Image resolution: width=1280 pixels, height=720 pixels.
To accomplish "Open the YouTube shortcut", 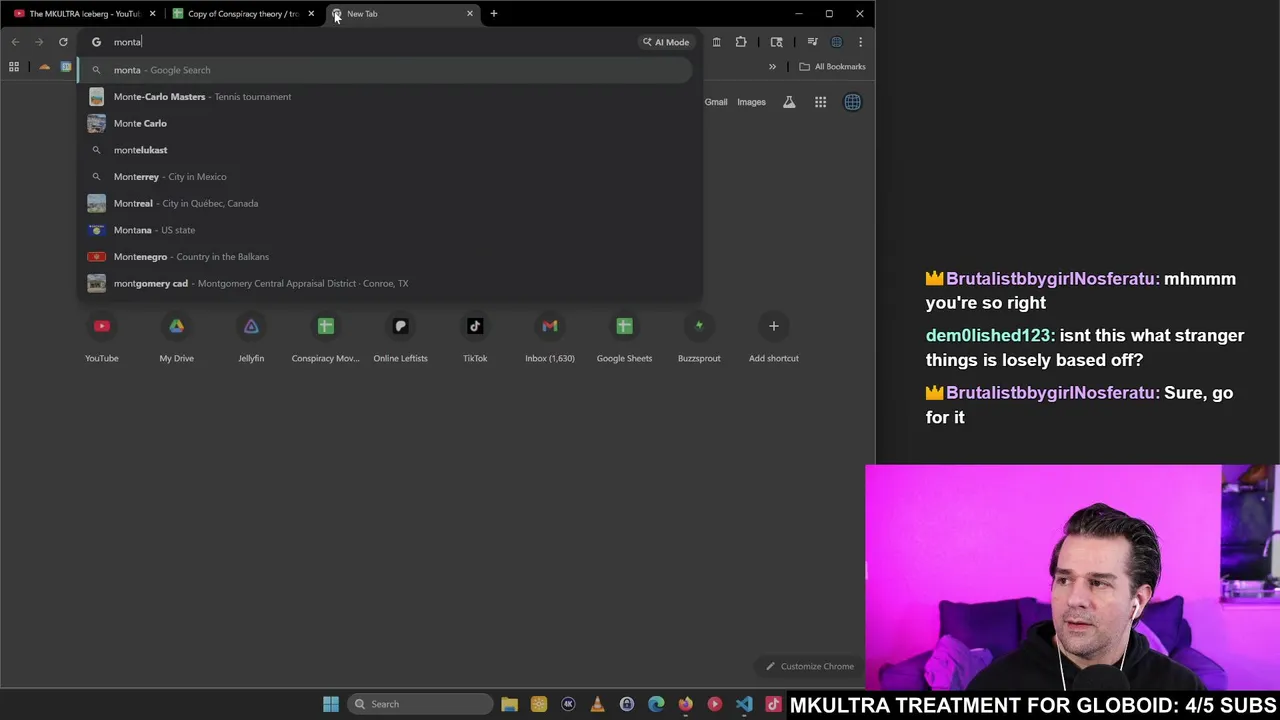I will coord(102,338).
